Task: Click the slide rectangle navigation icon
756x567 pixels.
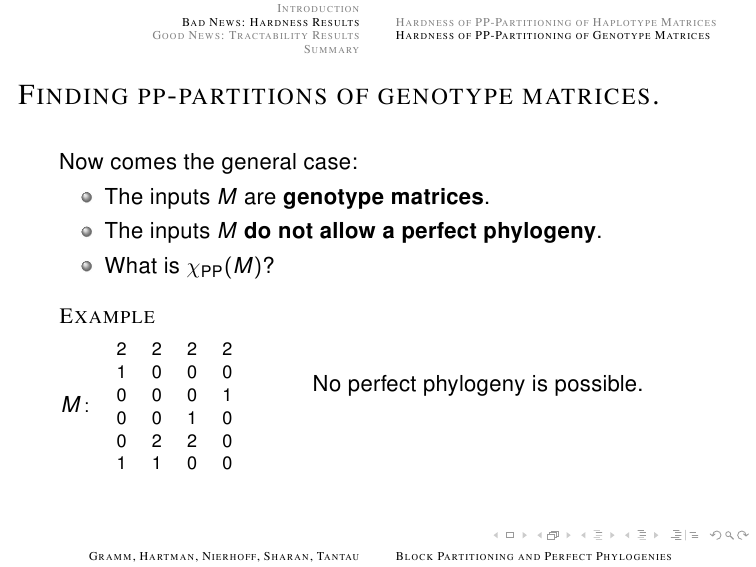Action: pyautogui.click(x=510, y=535)
